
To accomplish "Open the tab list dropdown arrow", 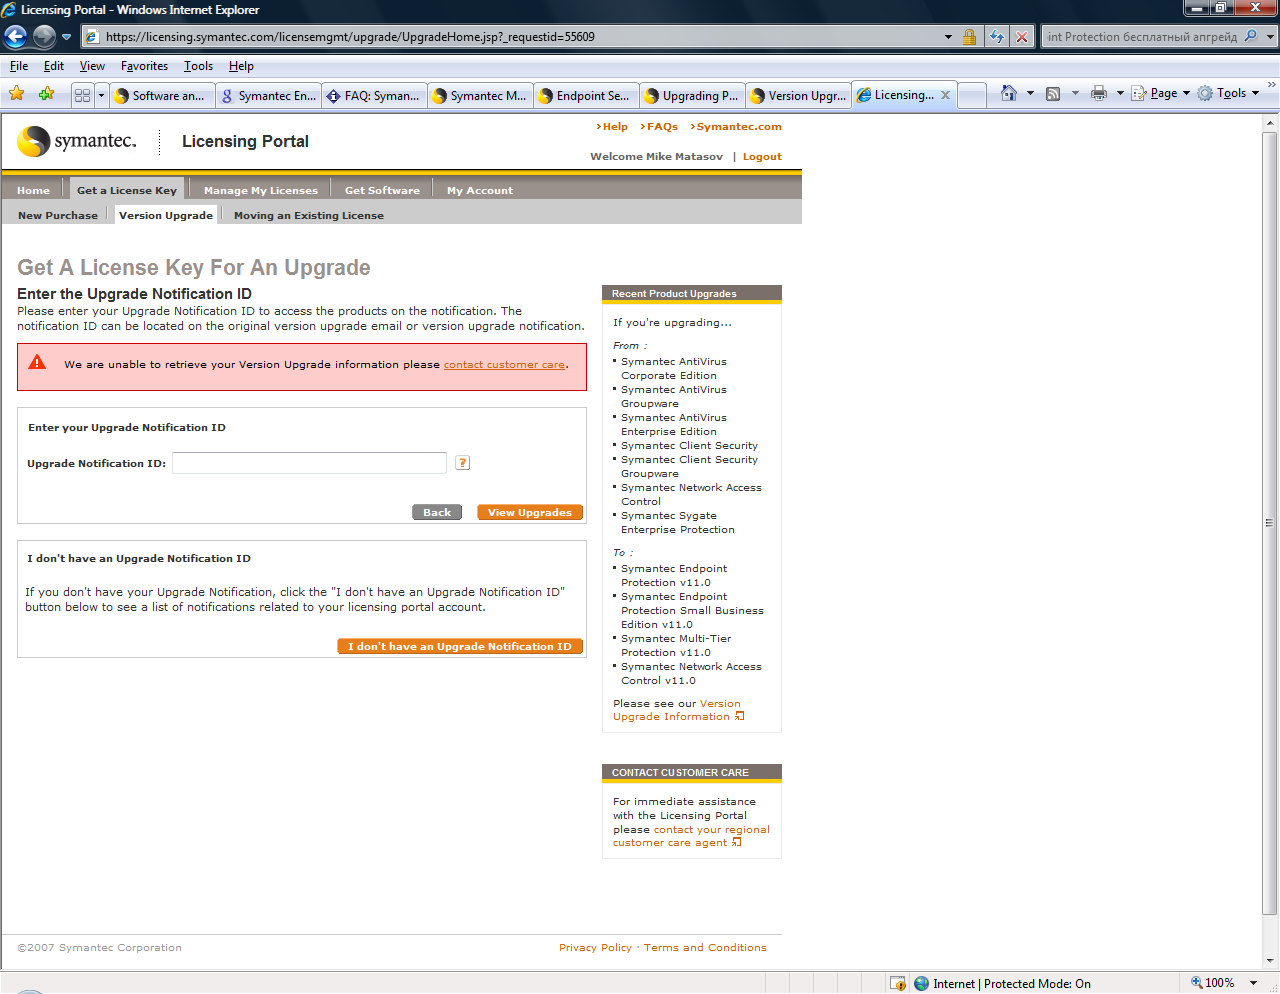I will pos(101,95).
